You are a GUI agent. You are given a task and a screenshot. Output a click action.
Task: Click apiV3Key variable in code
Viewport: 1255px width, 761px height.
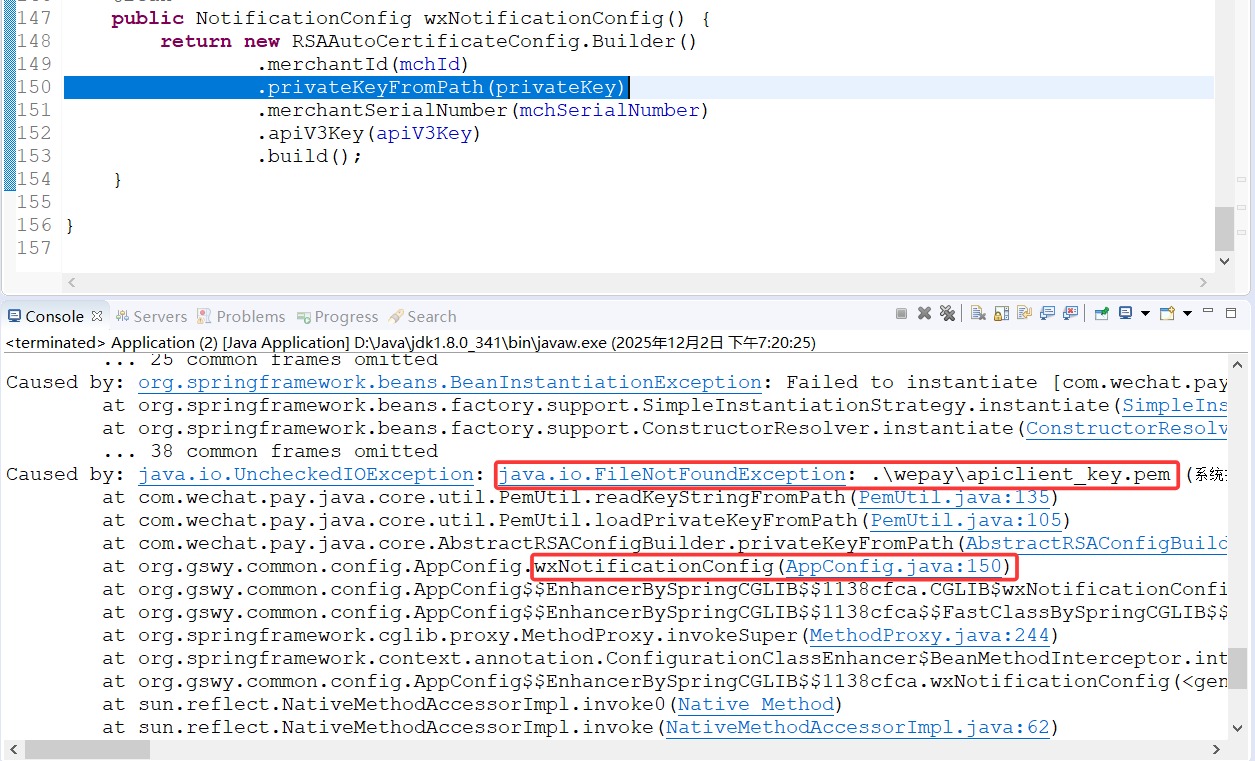point(423,134)
